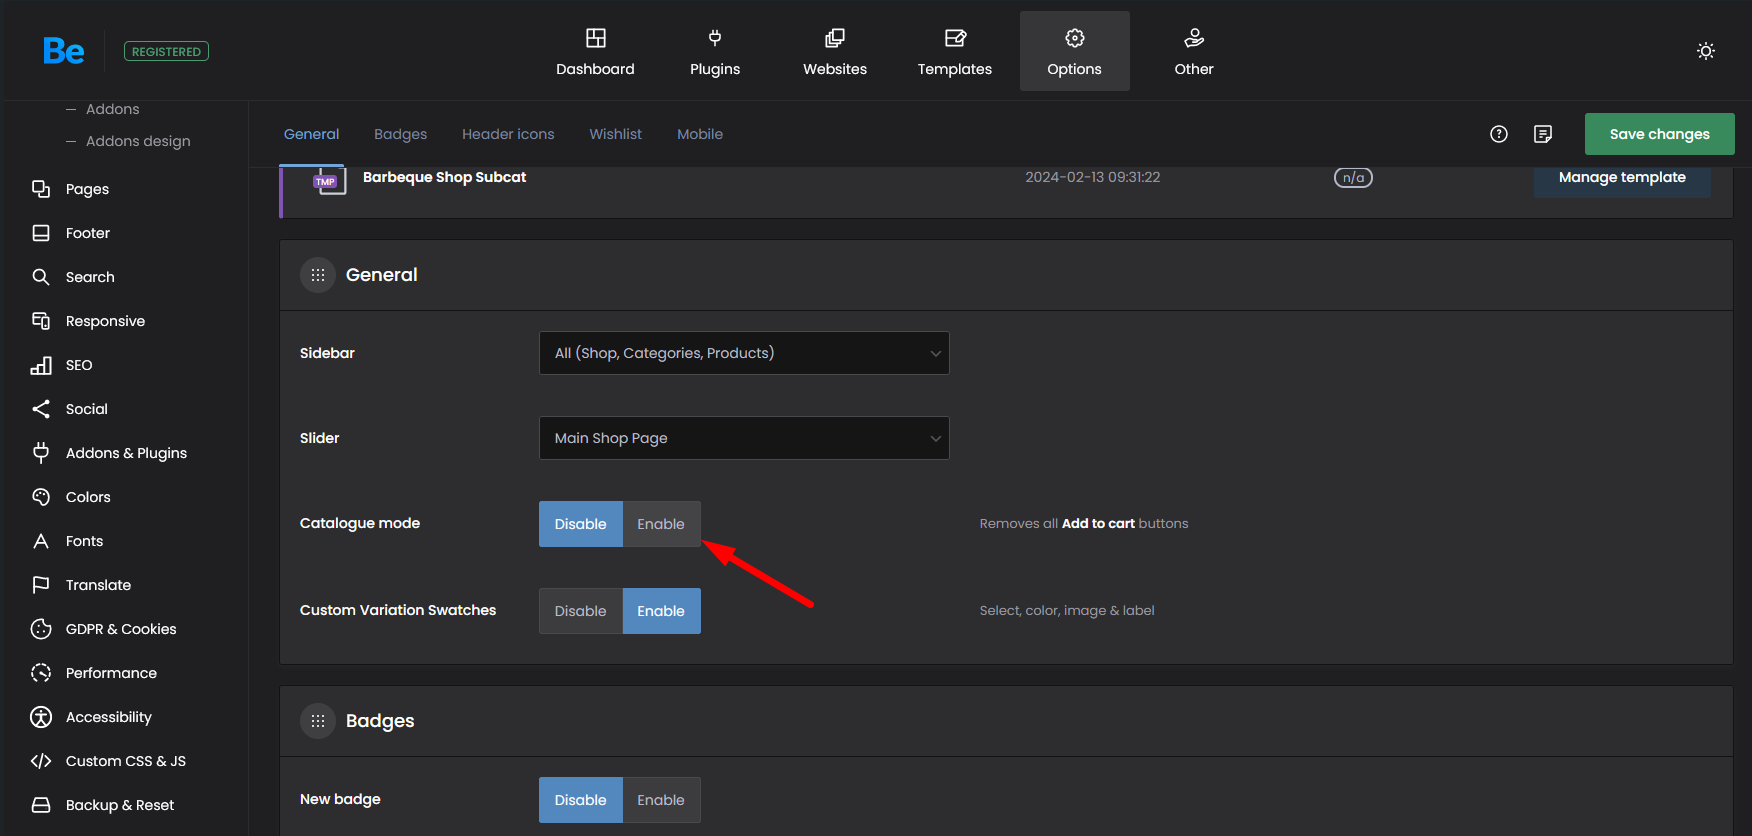Click the Addons & Plugins plug icon
The height and width of the screenshot is (836, 1752).
pyautogui.click(x=41, y=453)
